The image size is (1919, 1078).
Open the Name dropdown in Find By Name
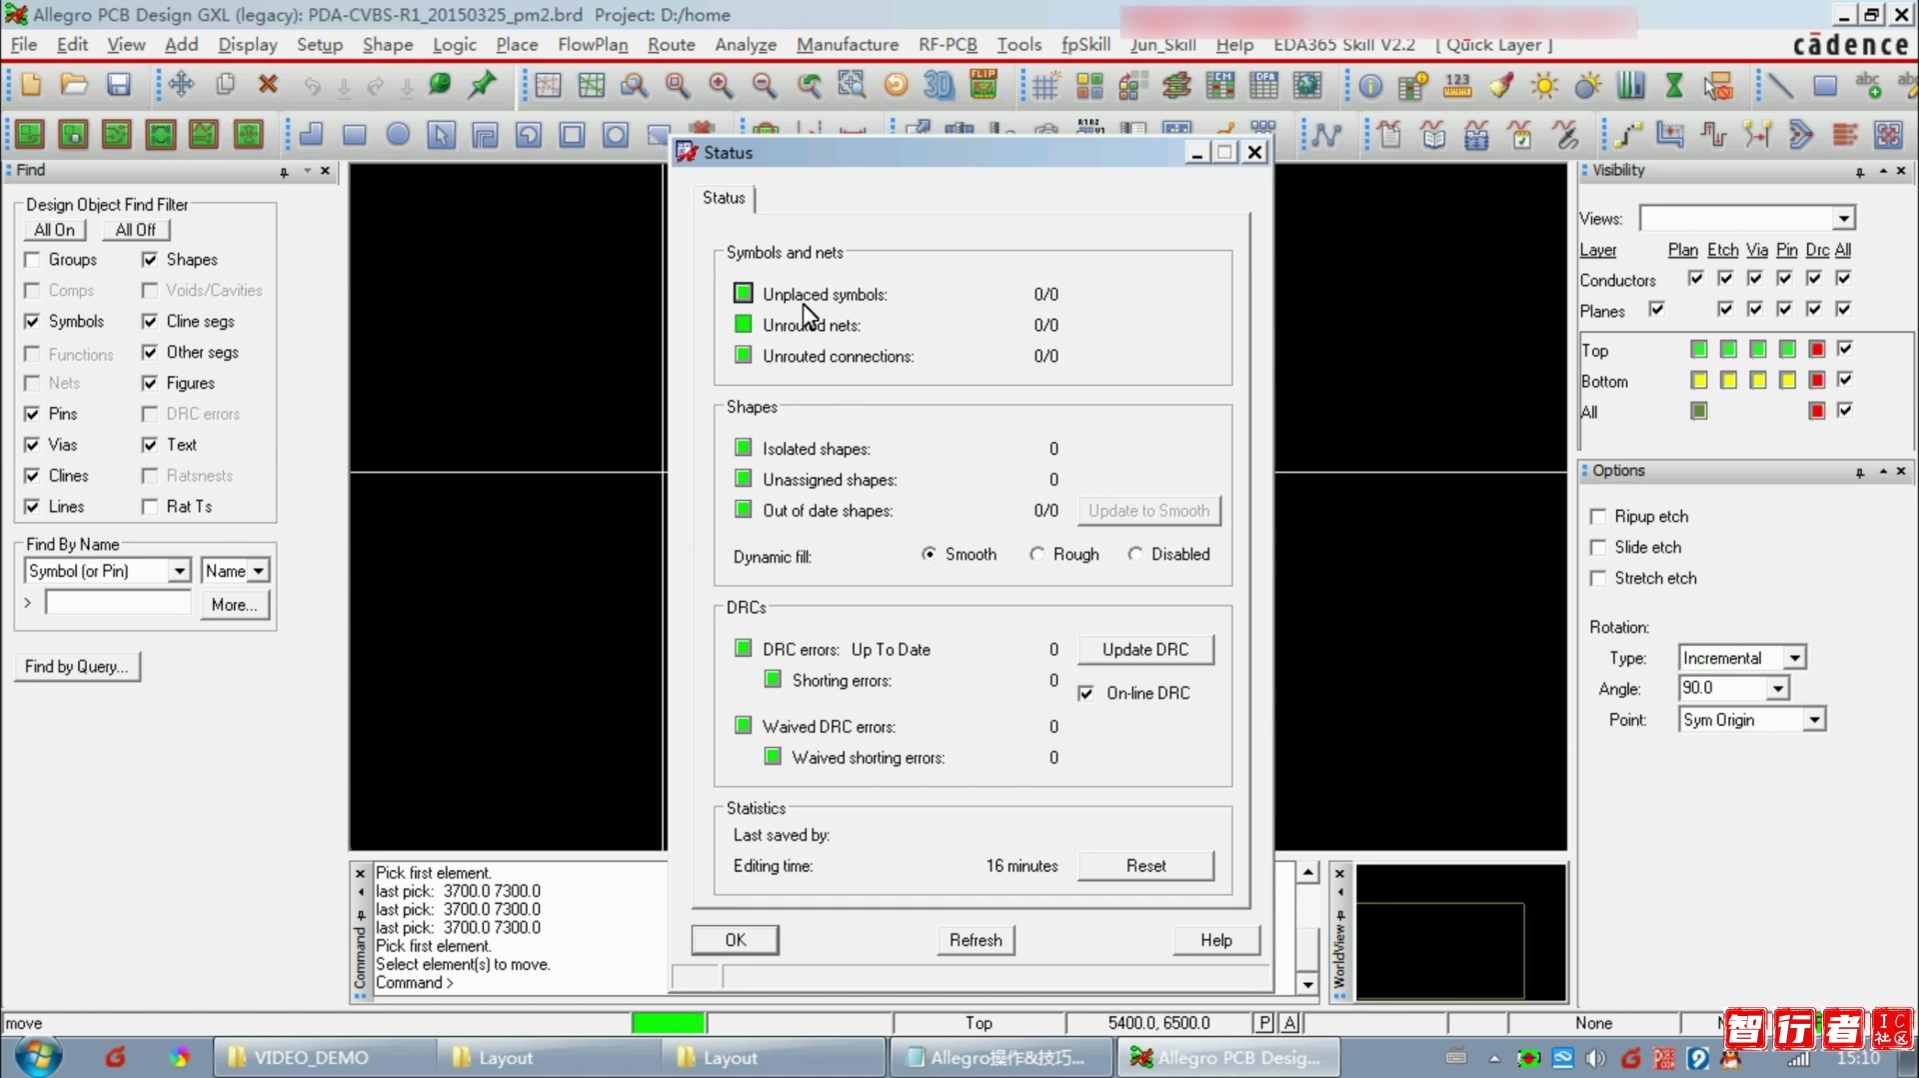(x=258, y=571)
